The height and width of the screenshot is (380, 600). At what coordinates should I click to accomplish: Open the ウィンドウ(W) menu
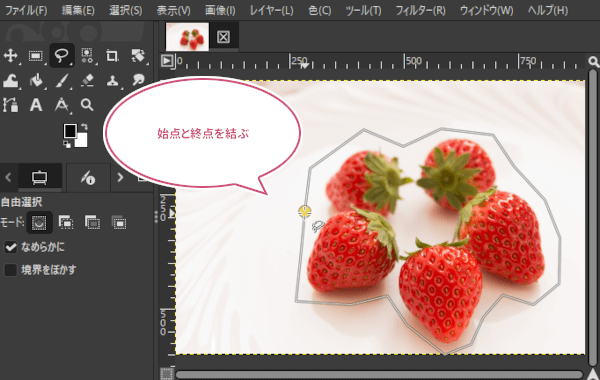(486, 10)
